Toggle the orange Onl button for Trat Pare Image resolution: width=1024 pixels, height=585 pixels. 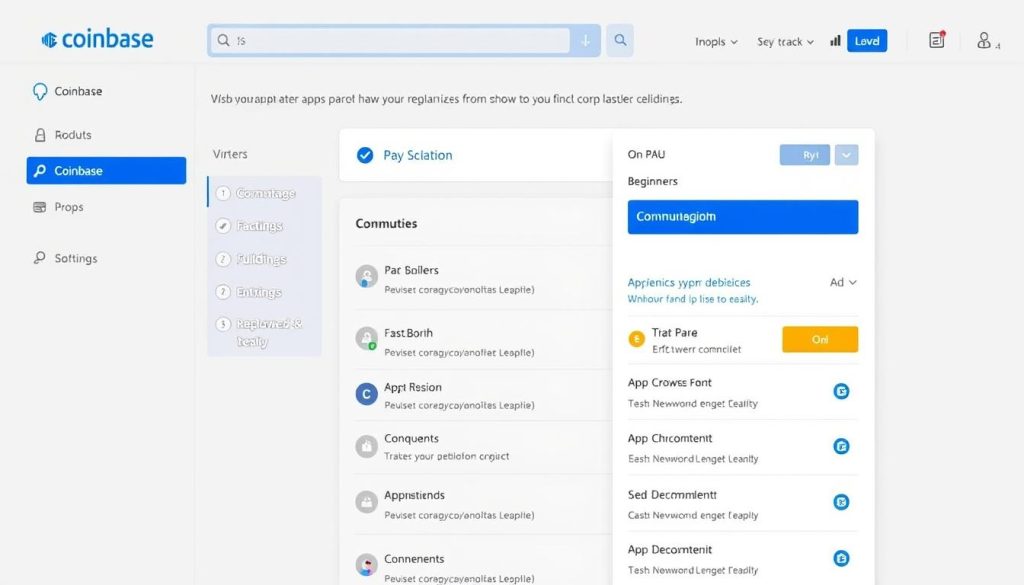click(820, 340)
